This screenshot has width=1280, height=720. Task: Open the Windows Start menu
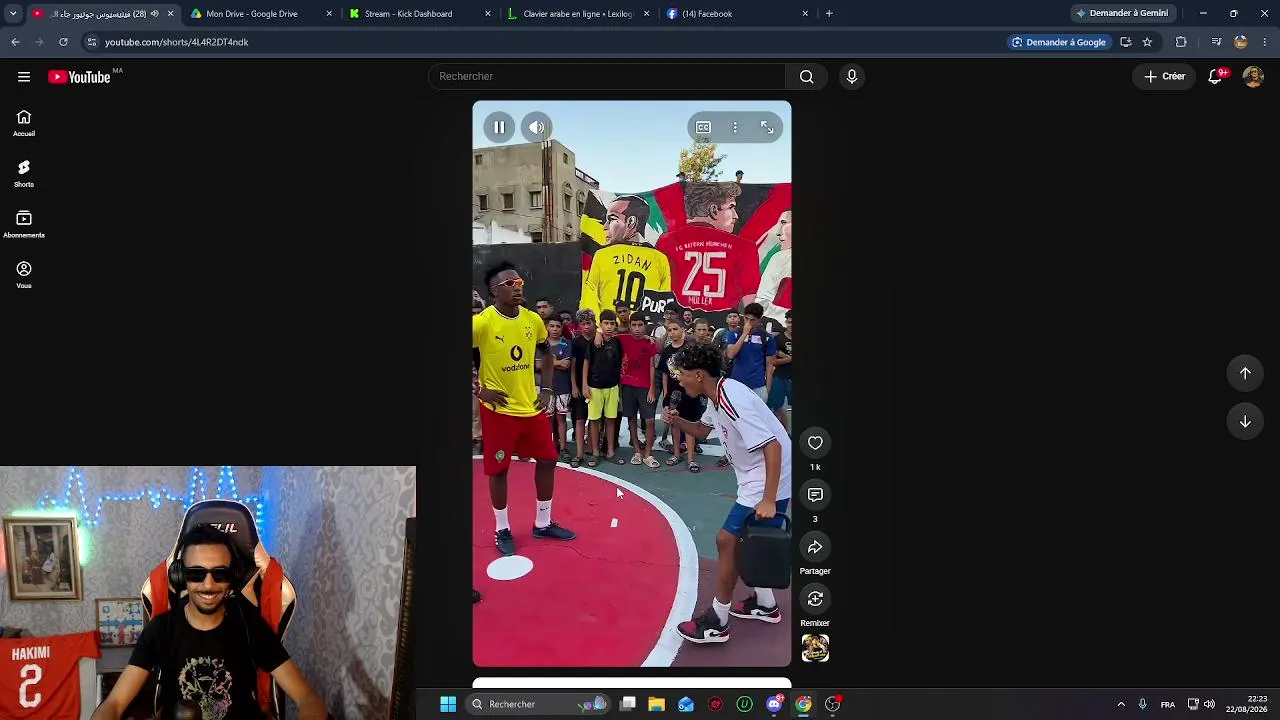(x=448, y=704)
